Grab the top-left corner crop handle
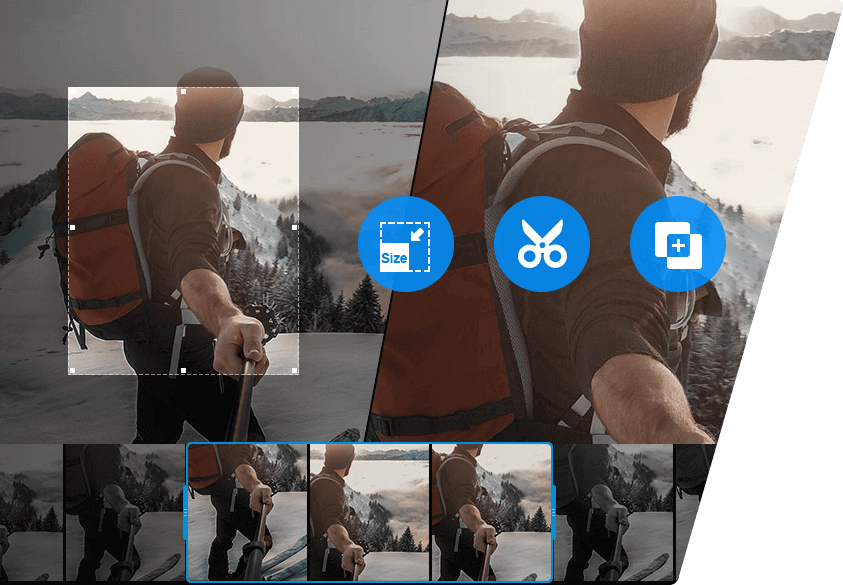843x585 pixels. pyautogui.click(x=72, y=91)
